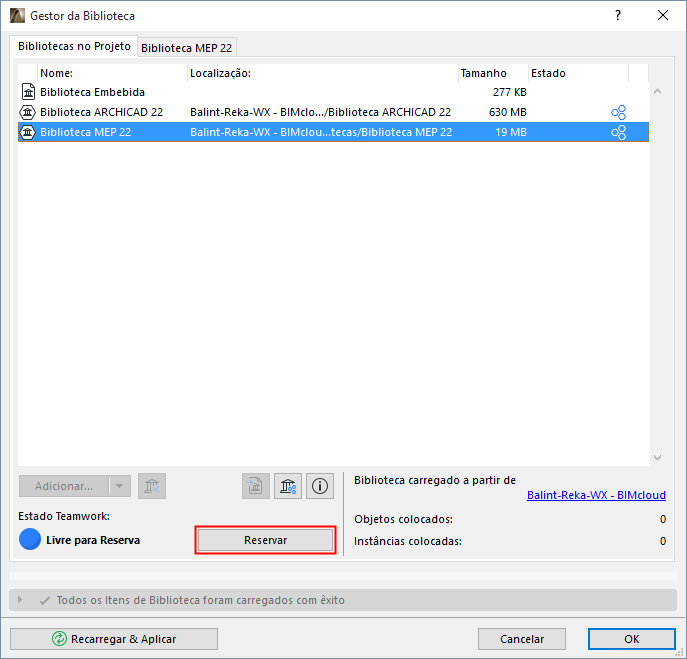Select the Biblioteca Embebida row

click(333, 92)
